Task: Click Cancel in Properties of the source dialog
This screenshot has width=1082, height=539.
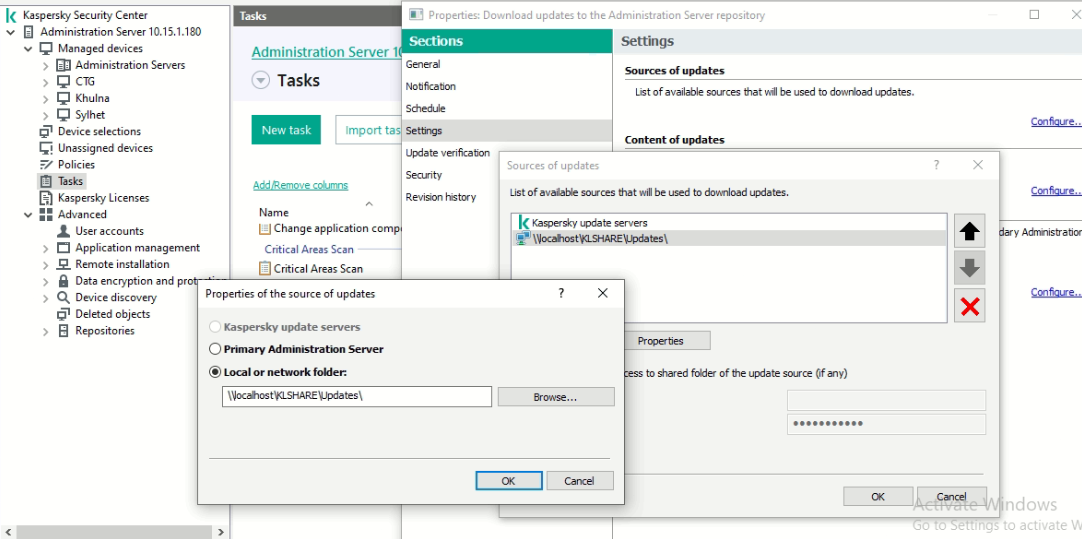Action: (x=579, y=481)
